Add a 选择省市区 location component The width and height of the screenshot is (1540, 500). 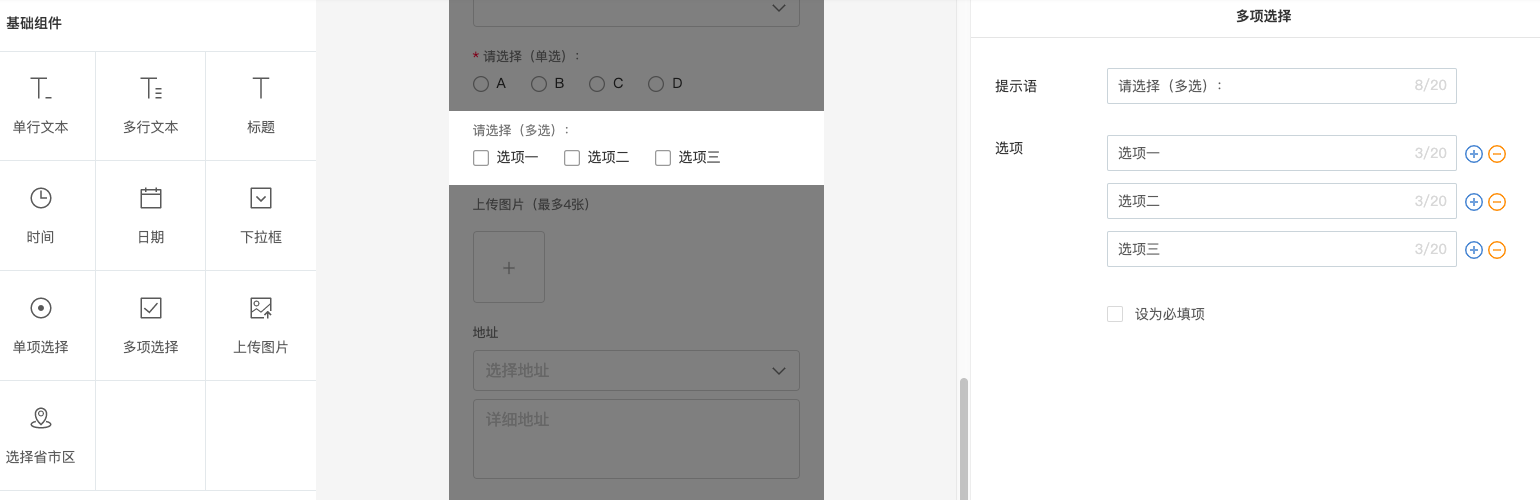coord(41,418)
